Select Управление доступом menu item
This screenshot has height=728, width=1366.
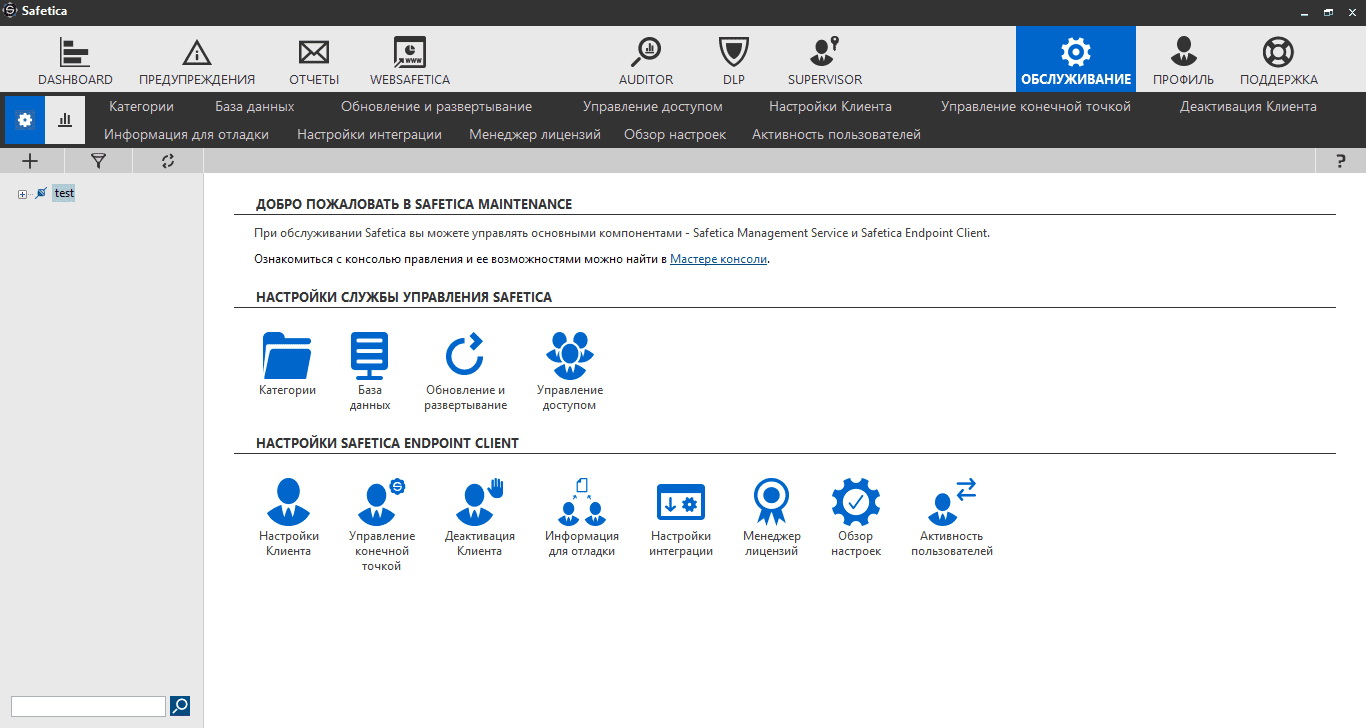pos(653,106)
